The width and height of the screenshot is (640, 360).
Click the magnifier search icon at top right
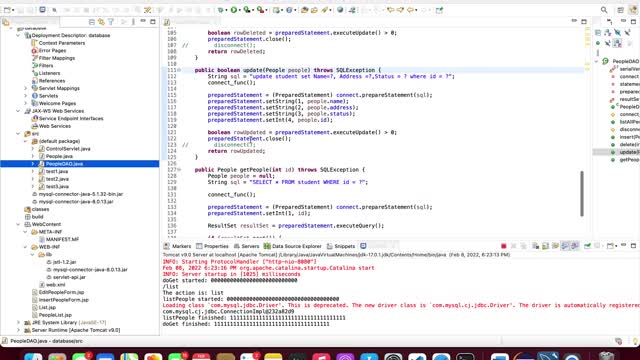pyautogui.click(x=604, y=10)
